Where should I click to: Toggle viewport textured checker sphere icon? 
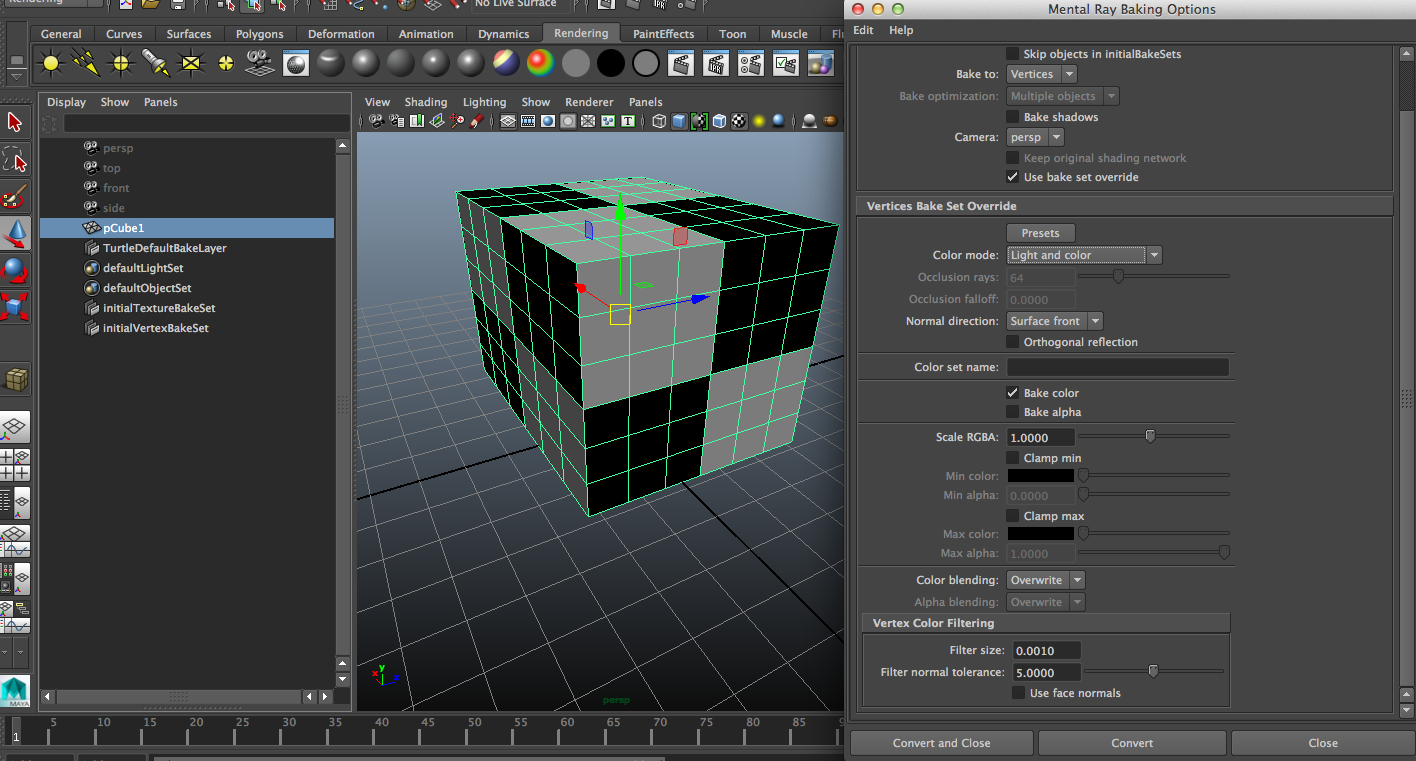point(739,122)
